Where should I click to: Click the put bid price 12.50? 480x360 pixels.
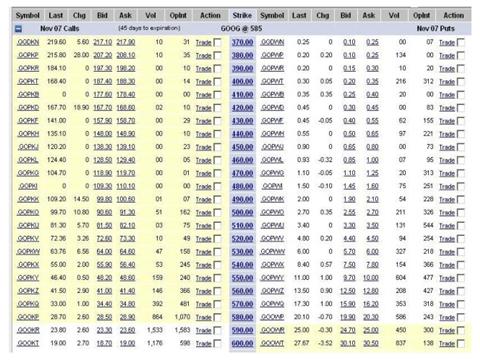coord(348,291)
